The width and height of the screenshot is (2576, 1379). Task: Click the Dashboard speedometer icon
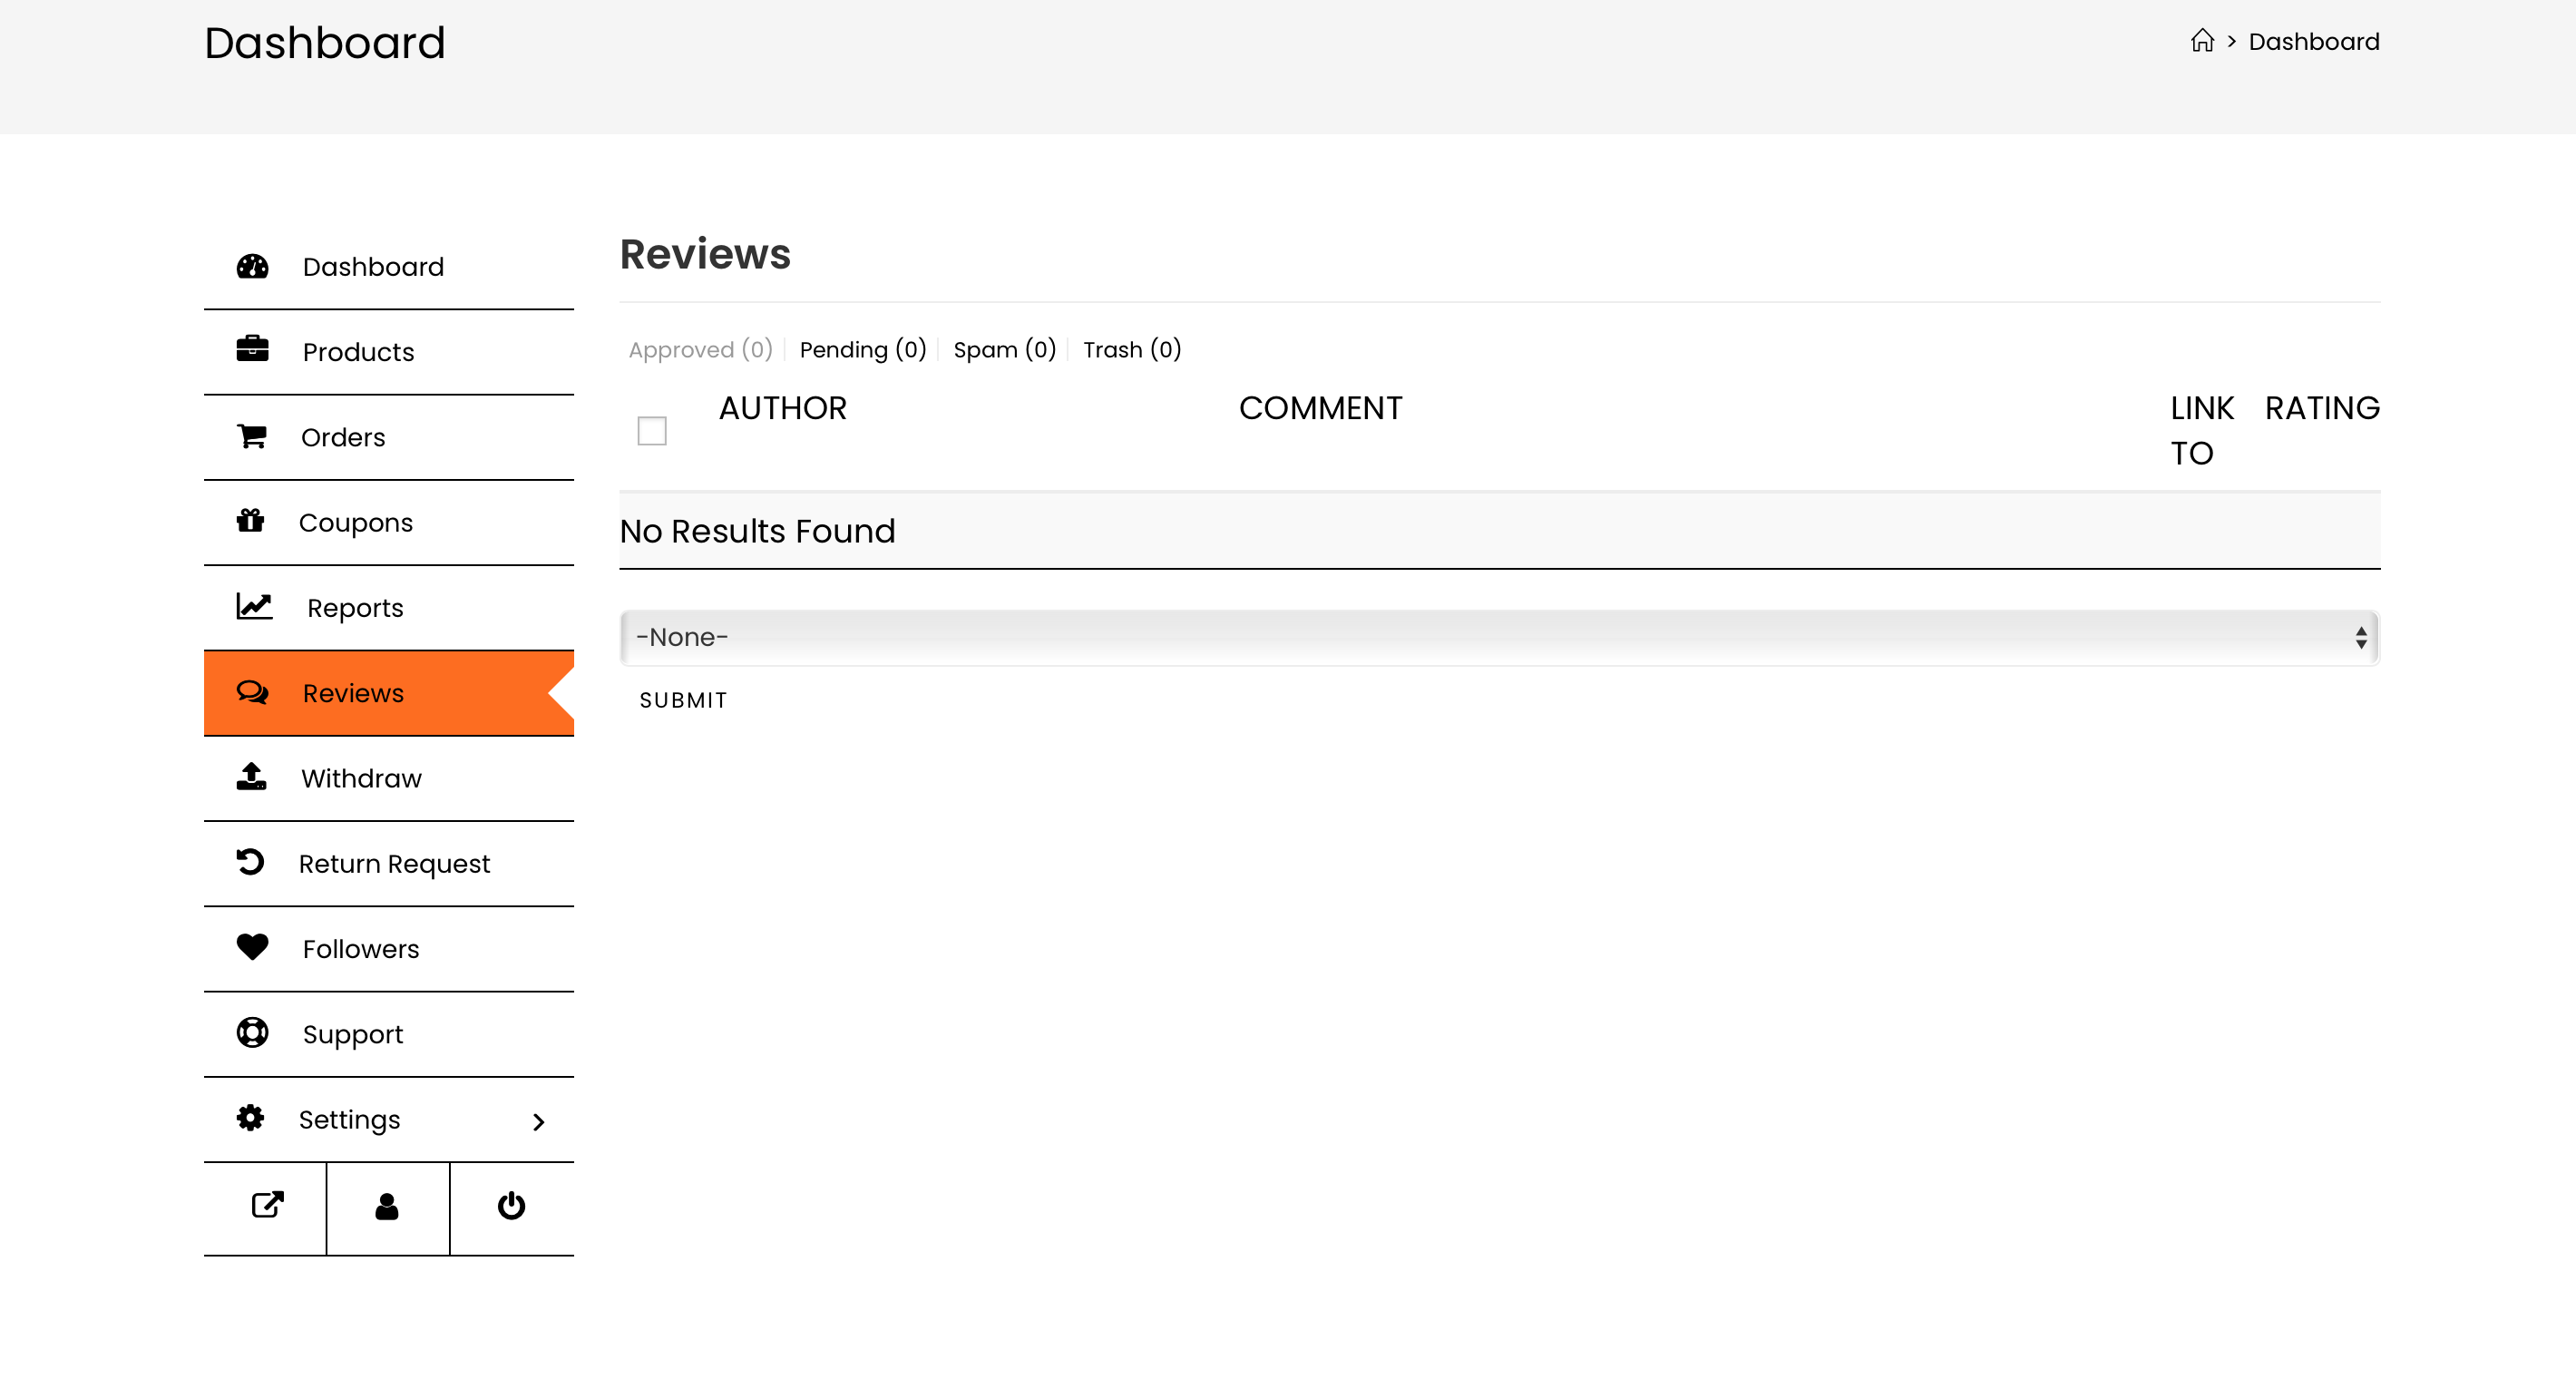coord(252,266)
